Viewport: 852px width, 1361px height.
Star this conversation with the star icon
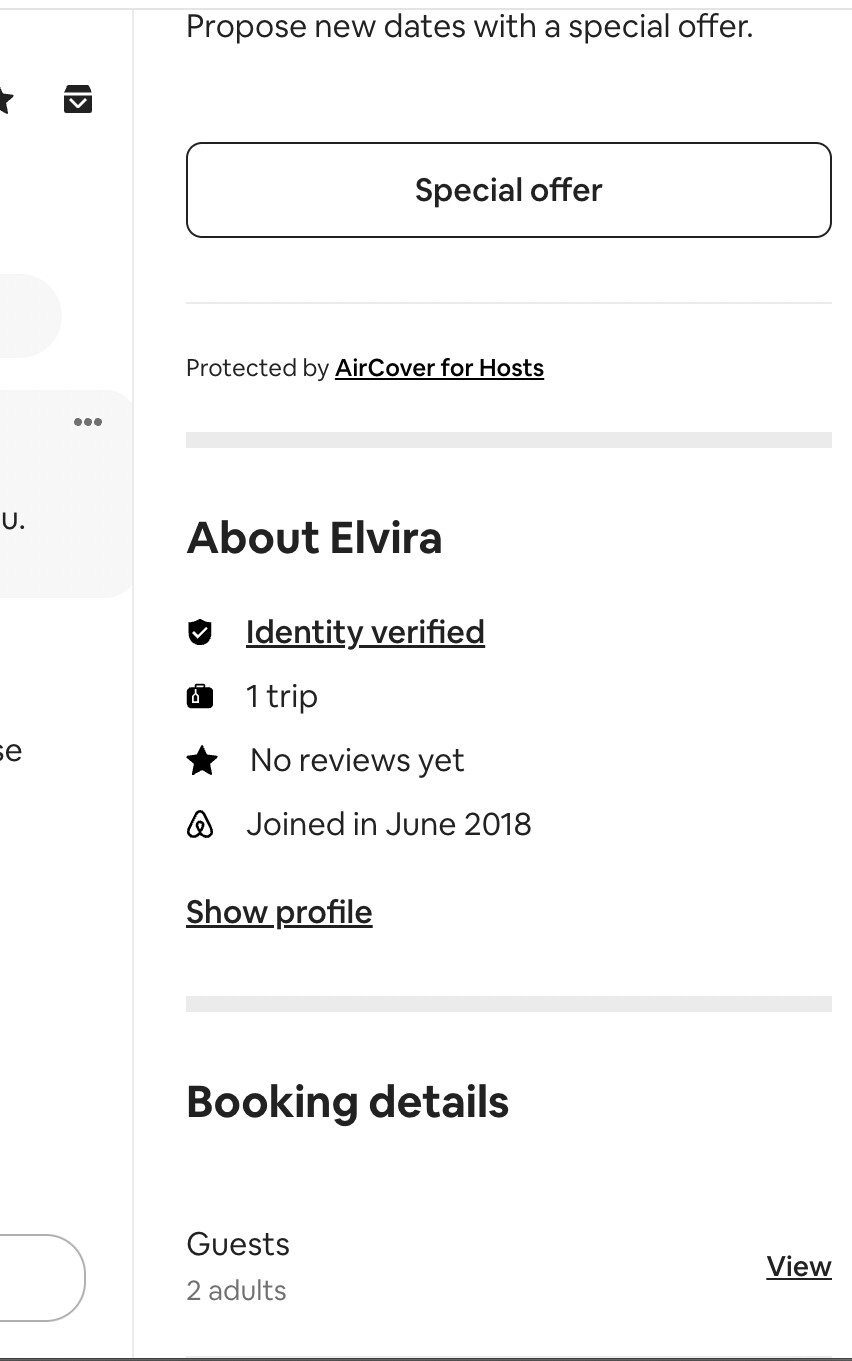[4, 99]
